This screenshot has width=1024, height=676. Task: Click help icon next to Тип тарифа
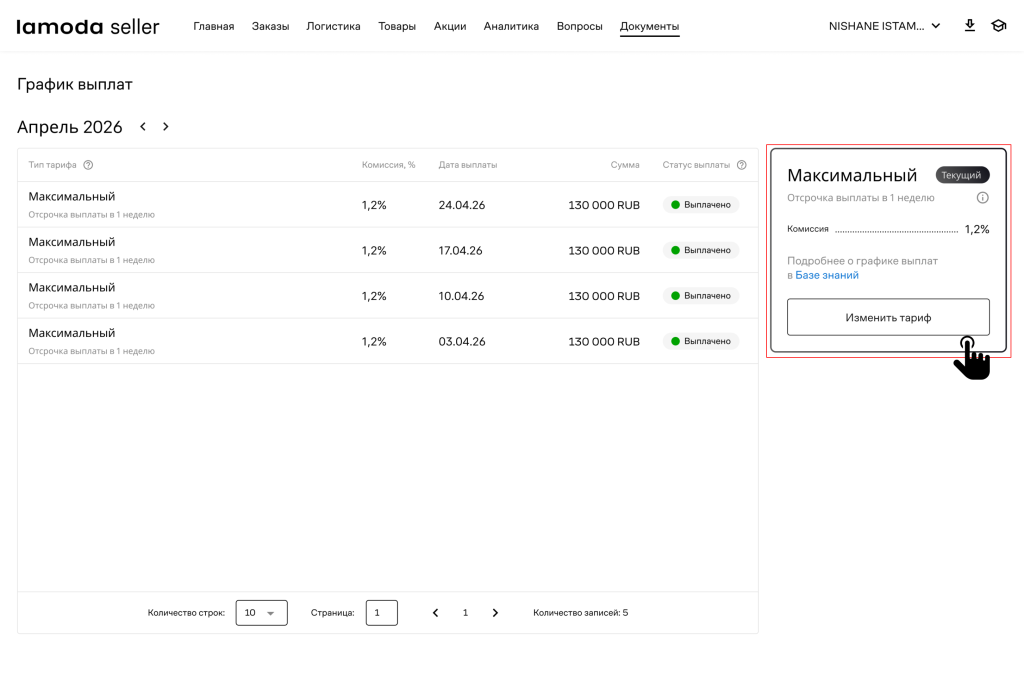pos(88,165)
